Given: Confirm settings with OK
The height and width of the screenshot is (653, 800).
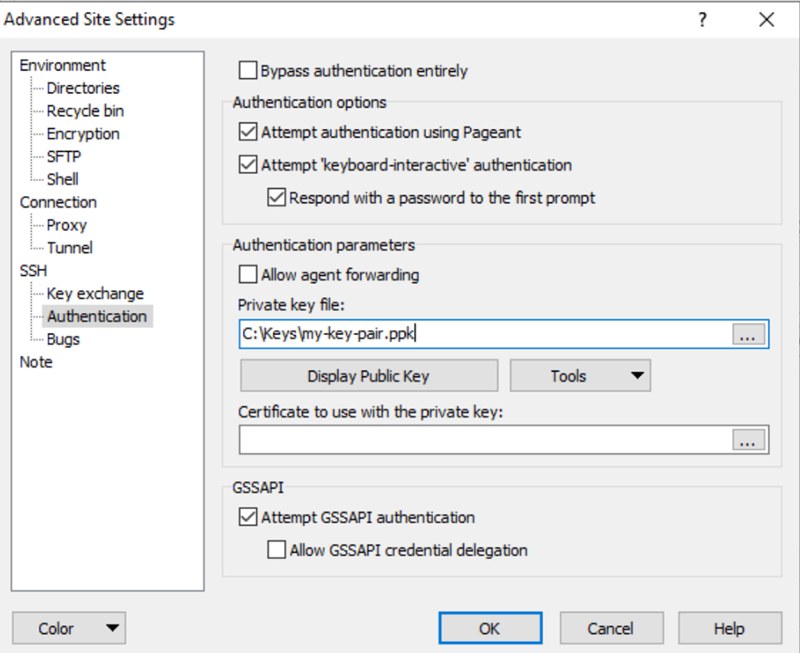Looking at the screenshot, I should pyautogui.click(x=489, y=628).
